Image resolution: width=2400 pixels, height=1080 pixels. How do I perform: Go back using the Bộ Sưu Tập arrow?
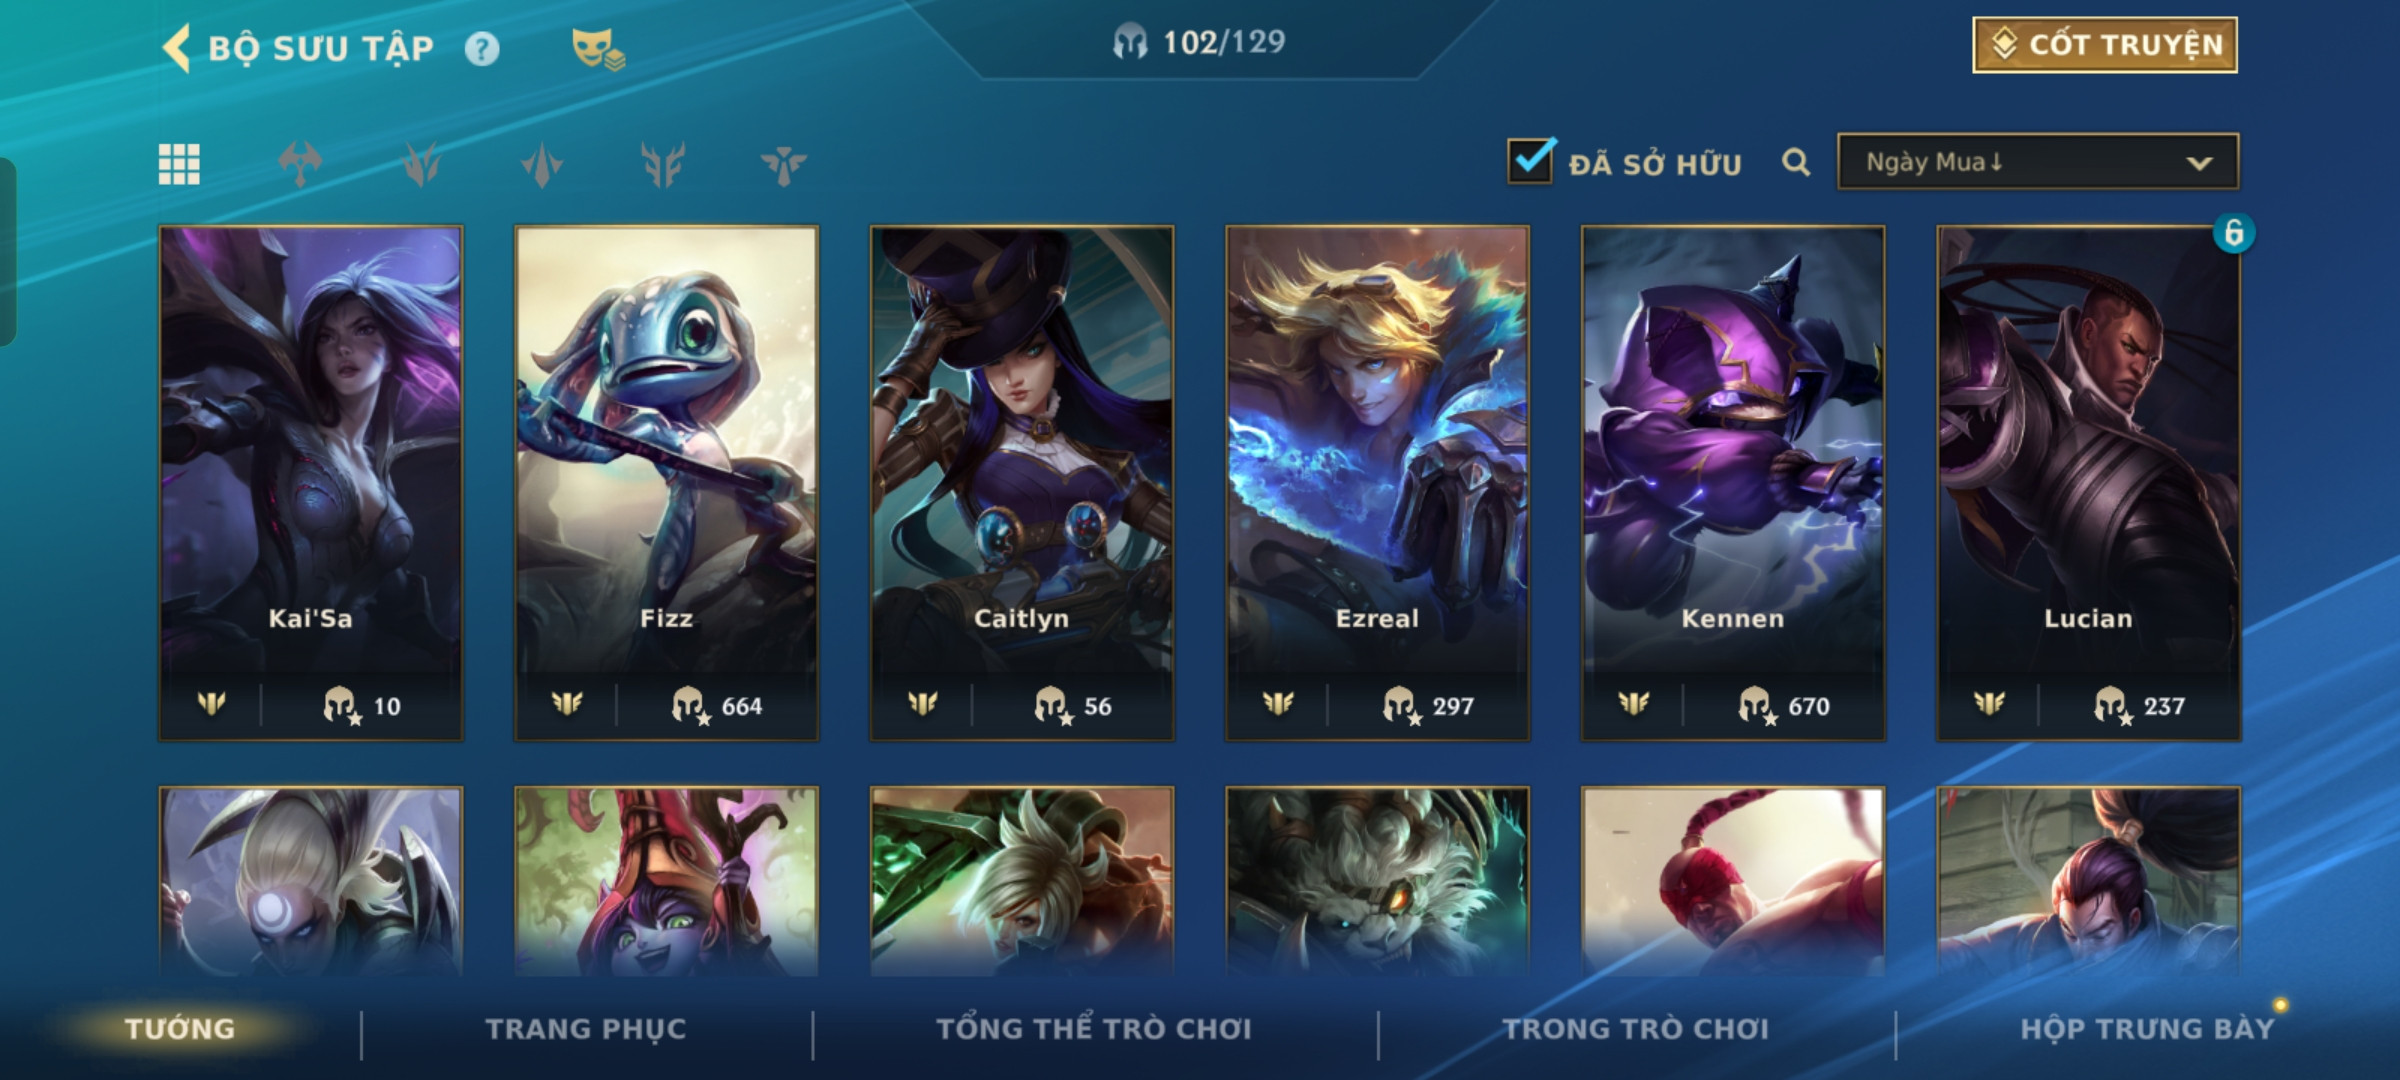(177, 48)
